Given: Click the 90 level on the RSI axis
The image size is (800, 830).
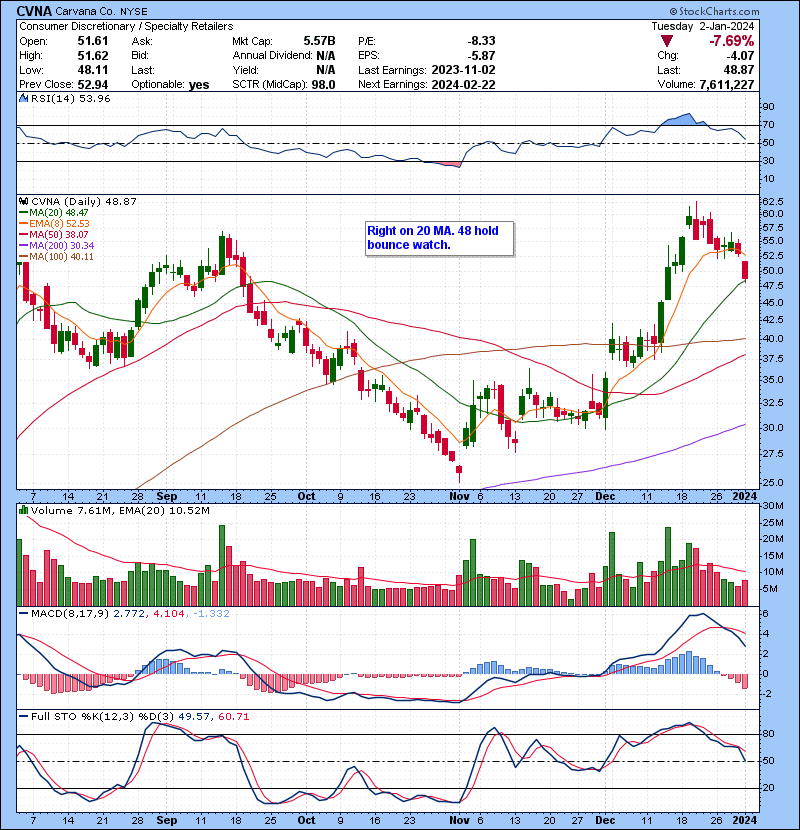Looking at the screenshot, I should (x=768, y=107).
